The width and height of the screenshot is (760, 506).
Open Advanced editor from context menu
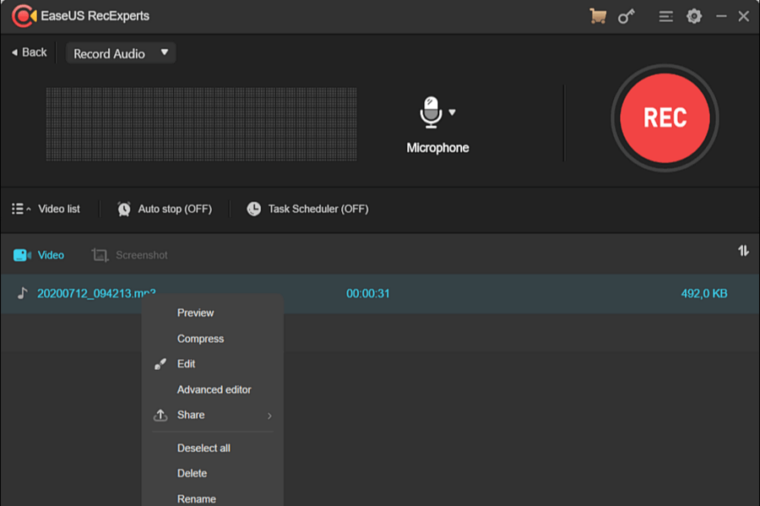tap(213, 390)
